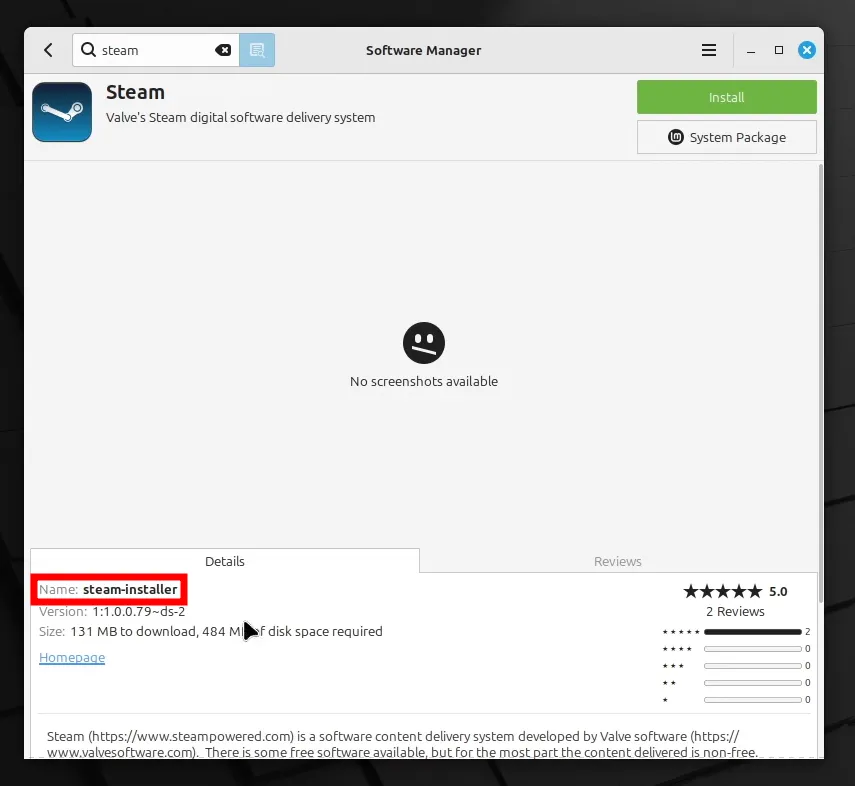Image resolution: width=855 pixels, height=786 pixels.
Task: Open the Homepage link
Action: (71, 657)
